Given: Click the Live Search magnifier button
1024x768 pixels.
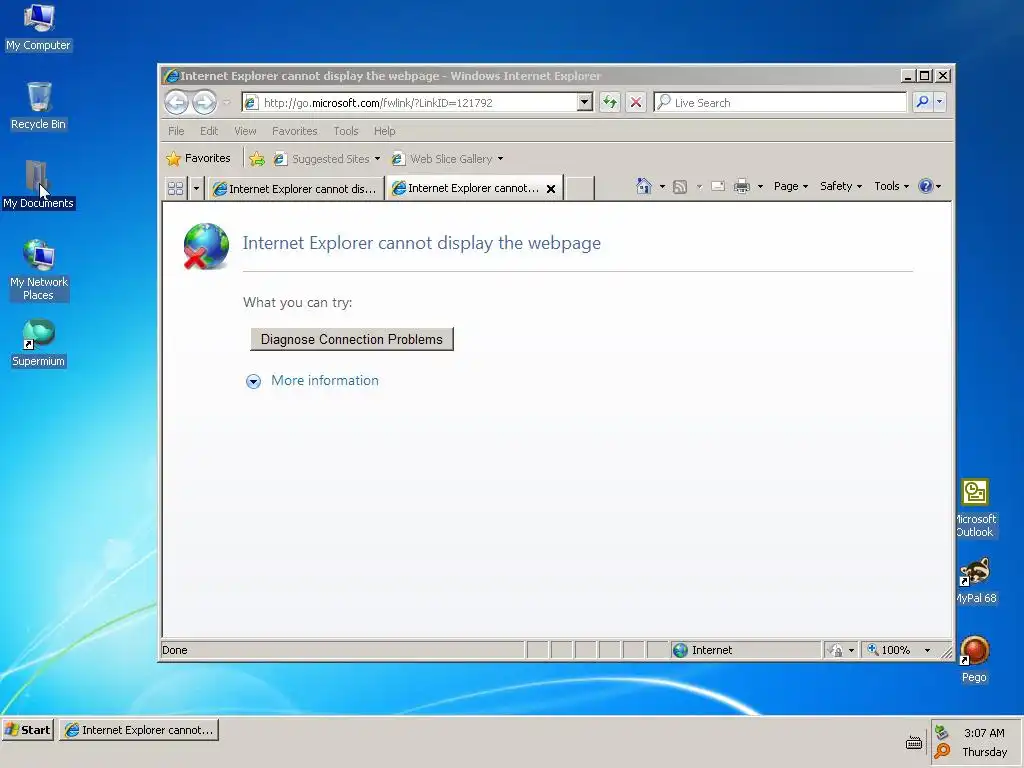Looking at the screenshot, I should (922, 102).
